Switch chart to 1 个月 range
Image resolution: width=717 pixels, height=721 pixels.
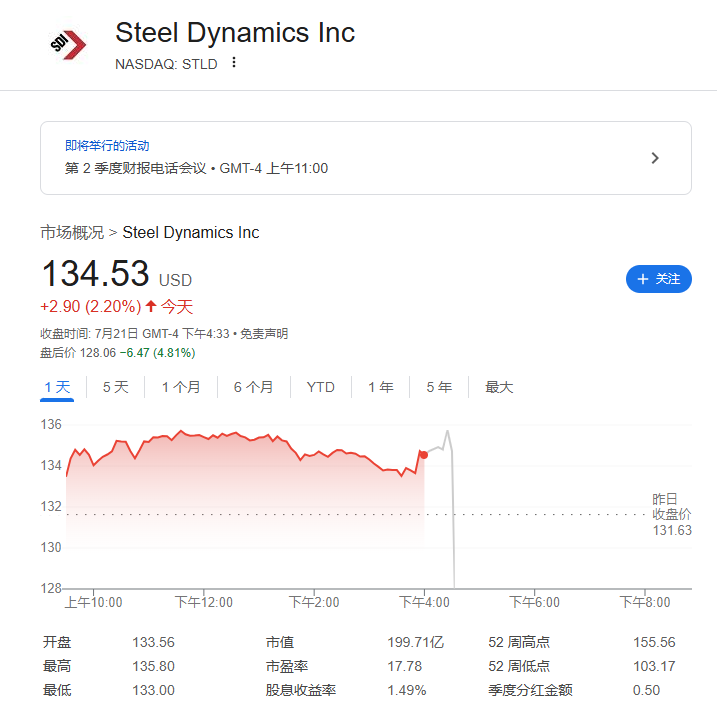pos(181,387)
